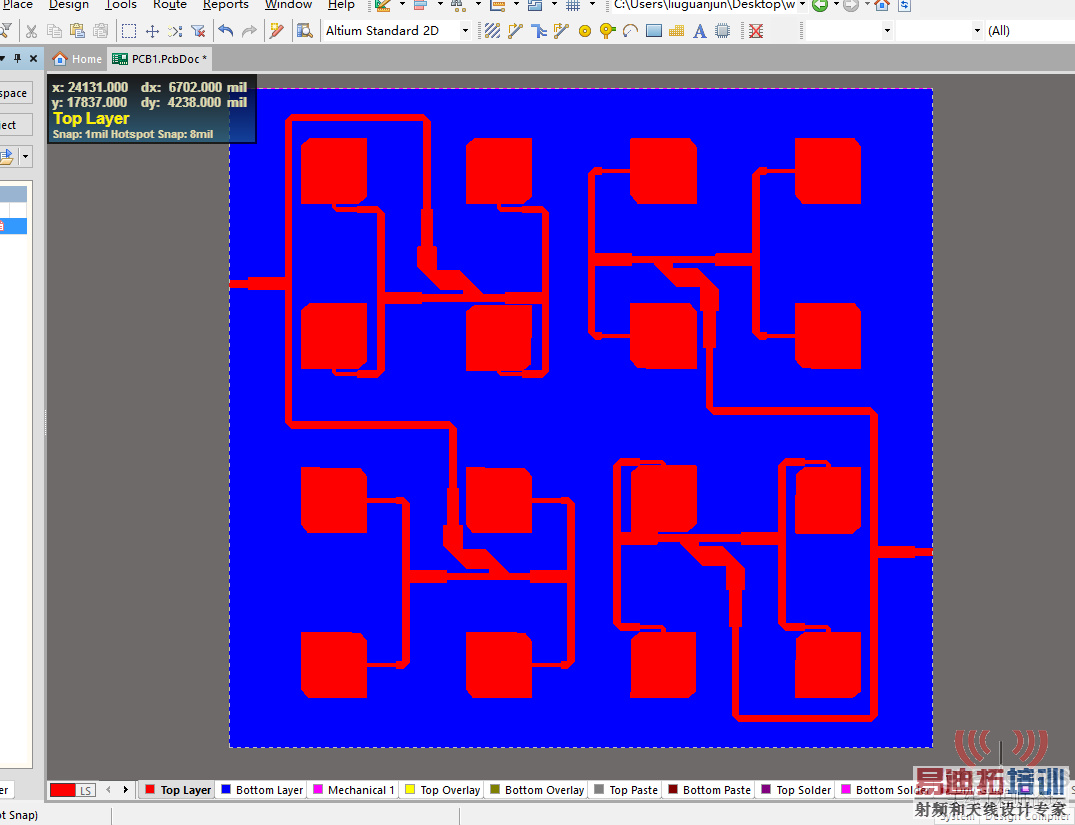The image size is (1075, 825).
Task: Open the Tools menu
Action: coord(121,5)
